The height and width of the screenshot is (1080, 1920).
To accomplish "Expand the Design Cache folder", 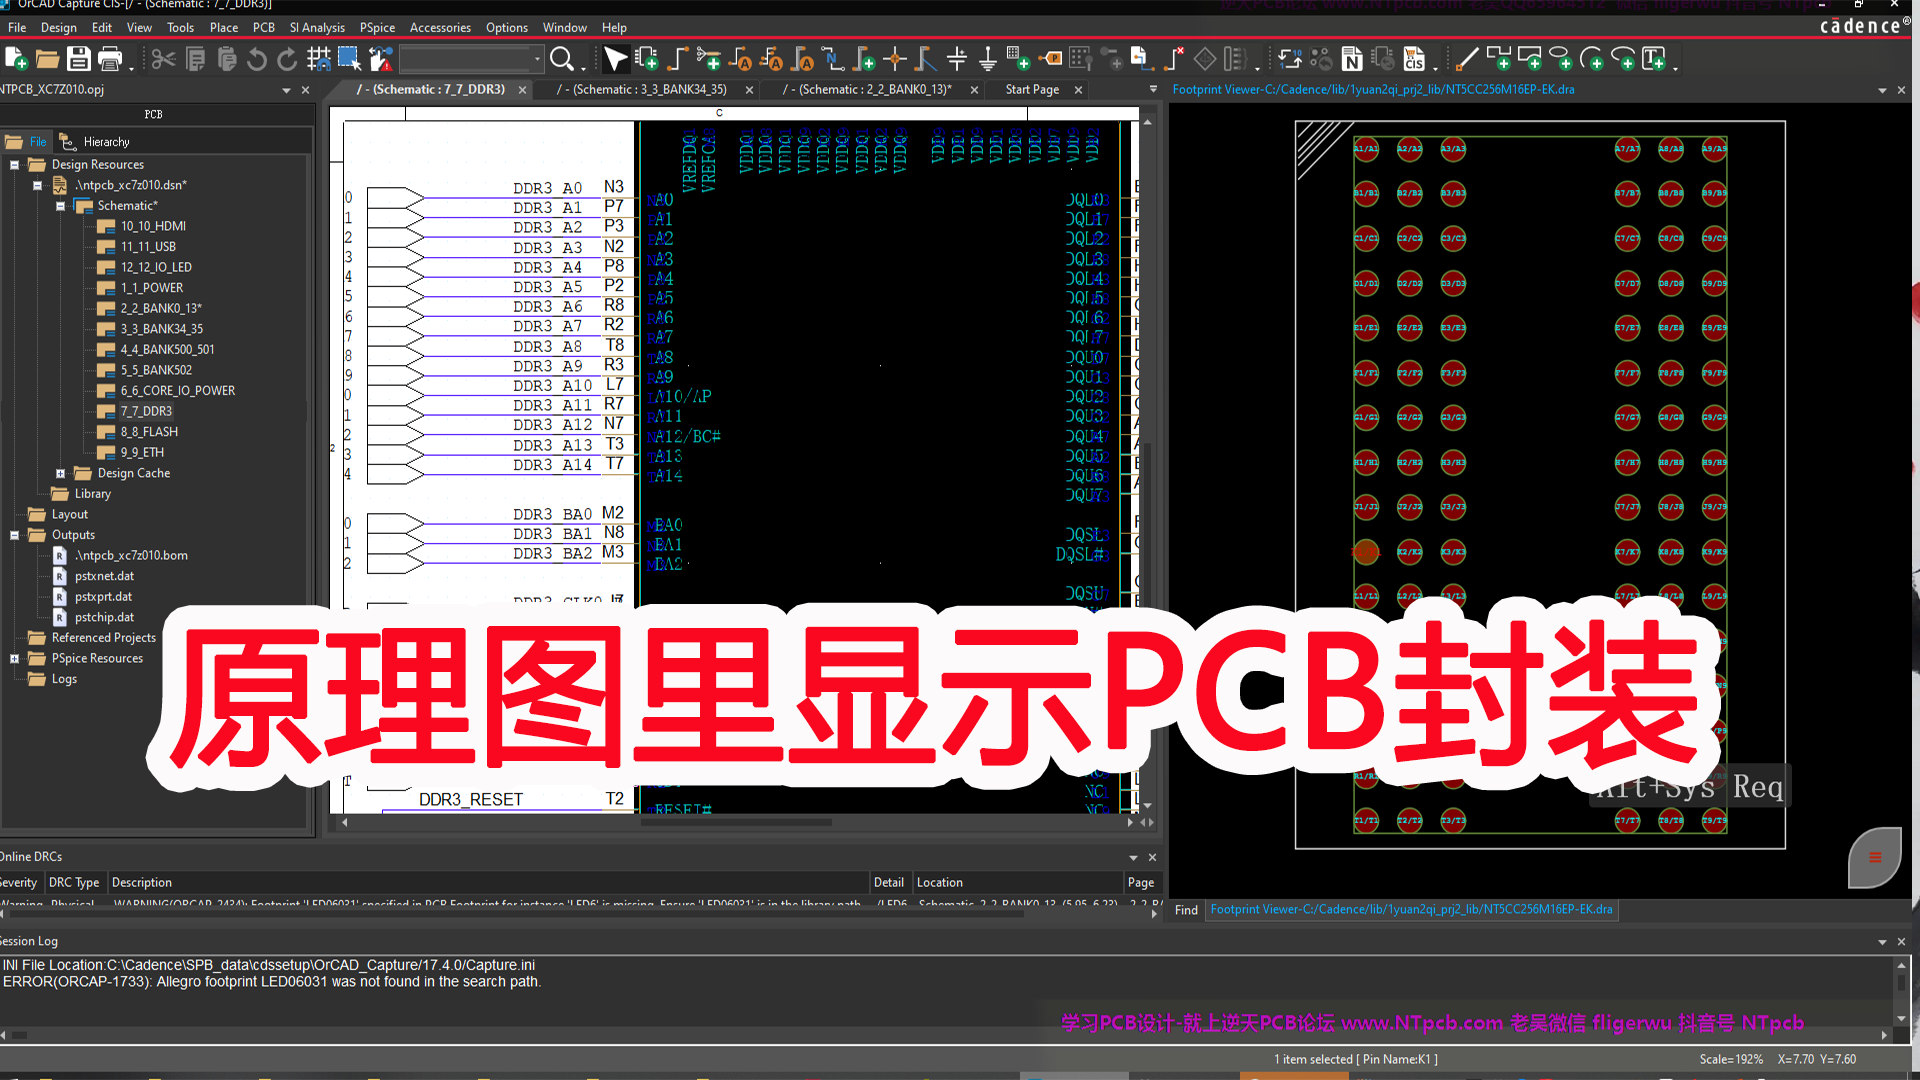I will 60,474.
